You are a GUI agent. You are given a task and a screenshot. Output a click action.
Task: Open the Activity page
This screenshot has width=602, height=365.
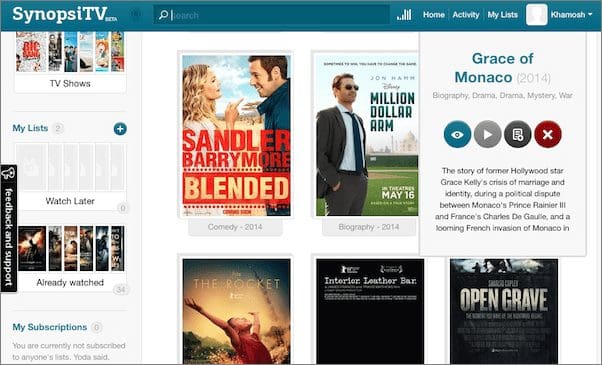click(x=466, y=15)
